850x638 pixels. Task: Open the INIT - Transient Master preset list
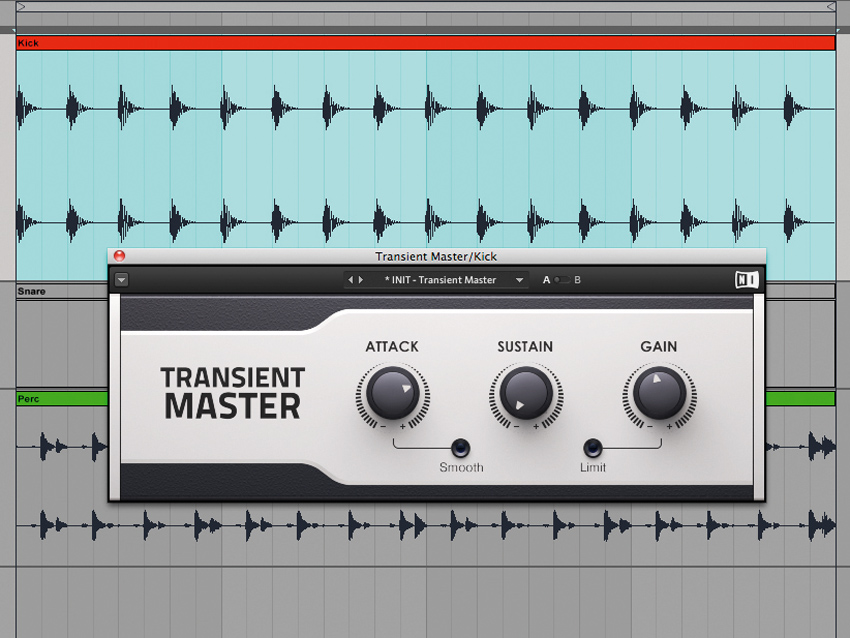519,280
